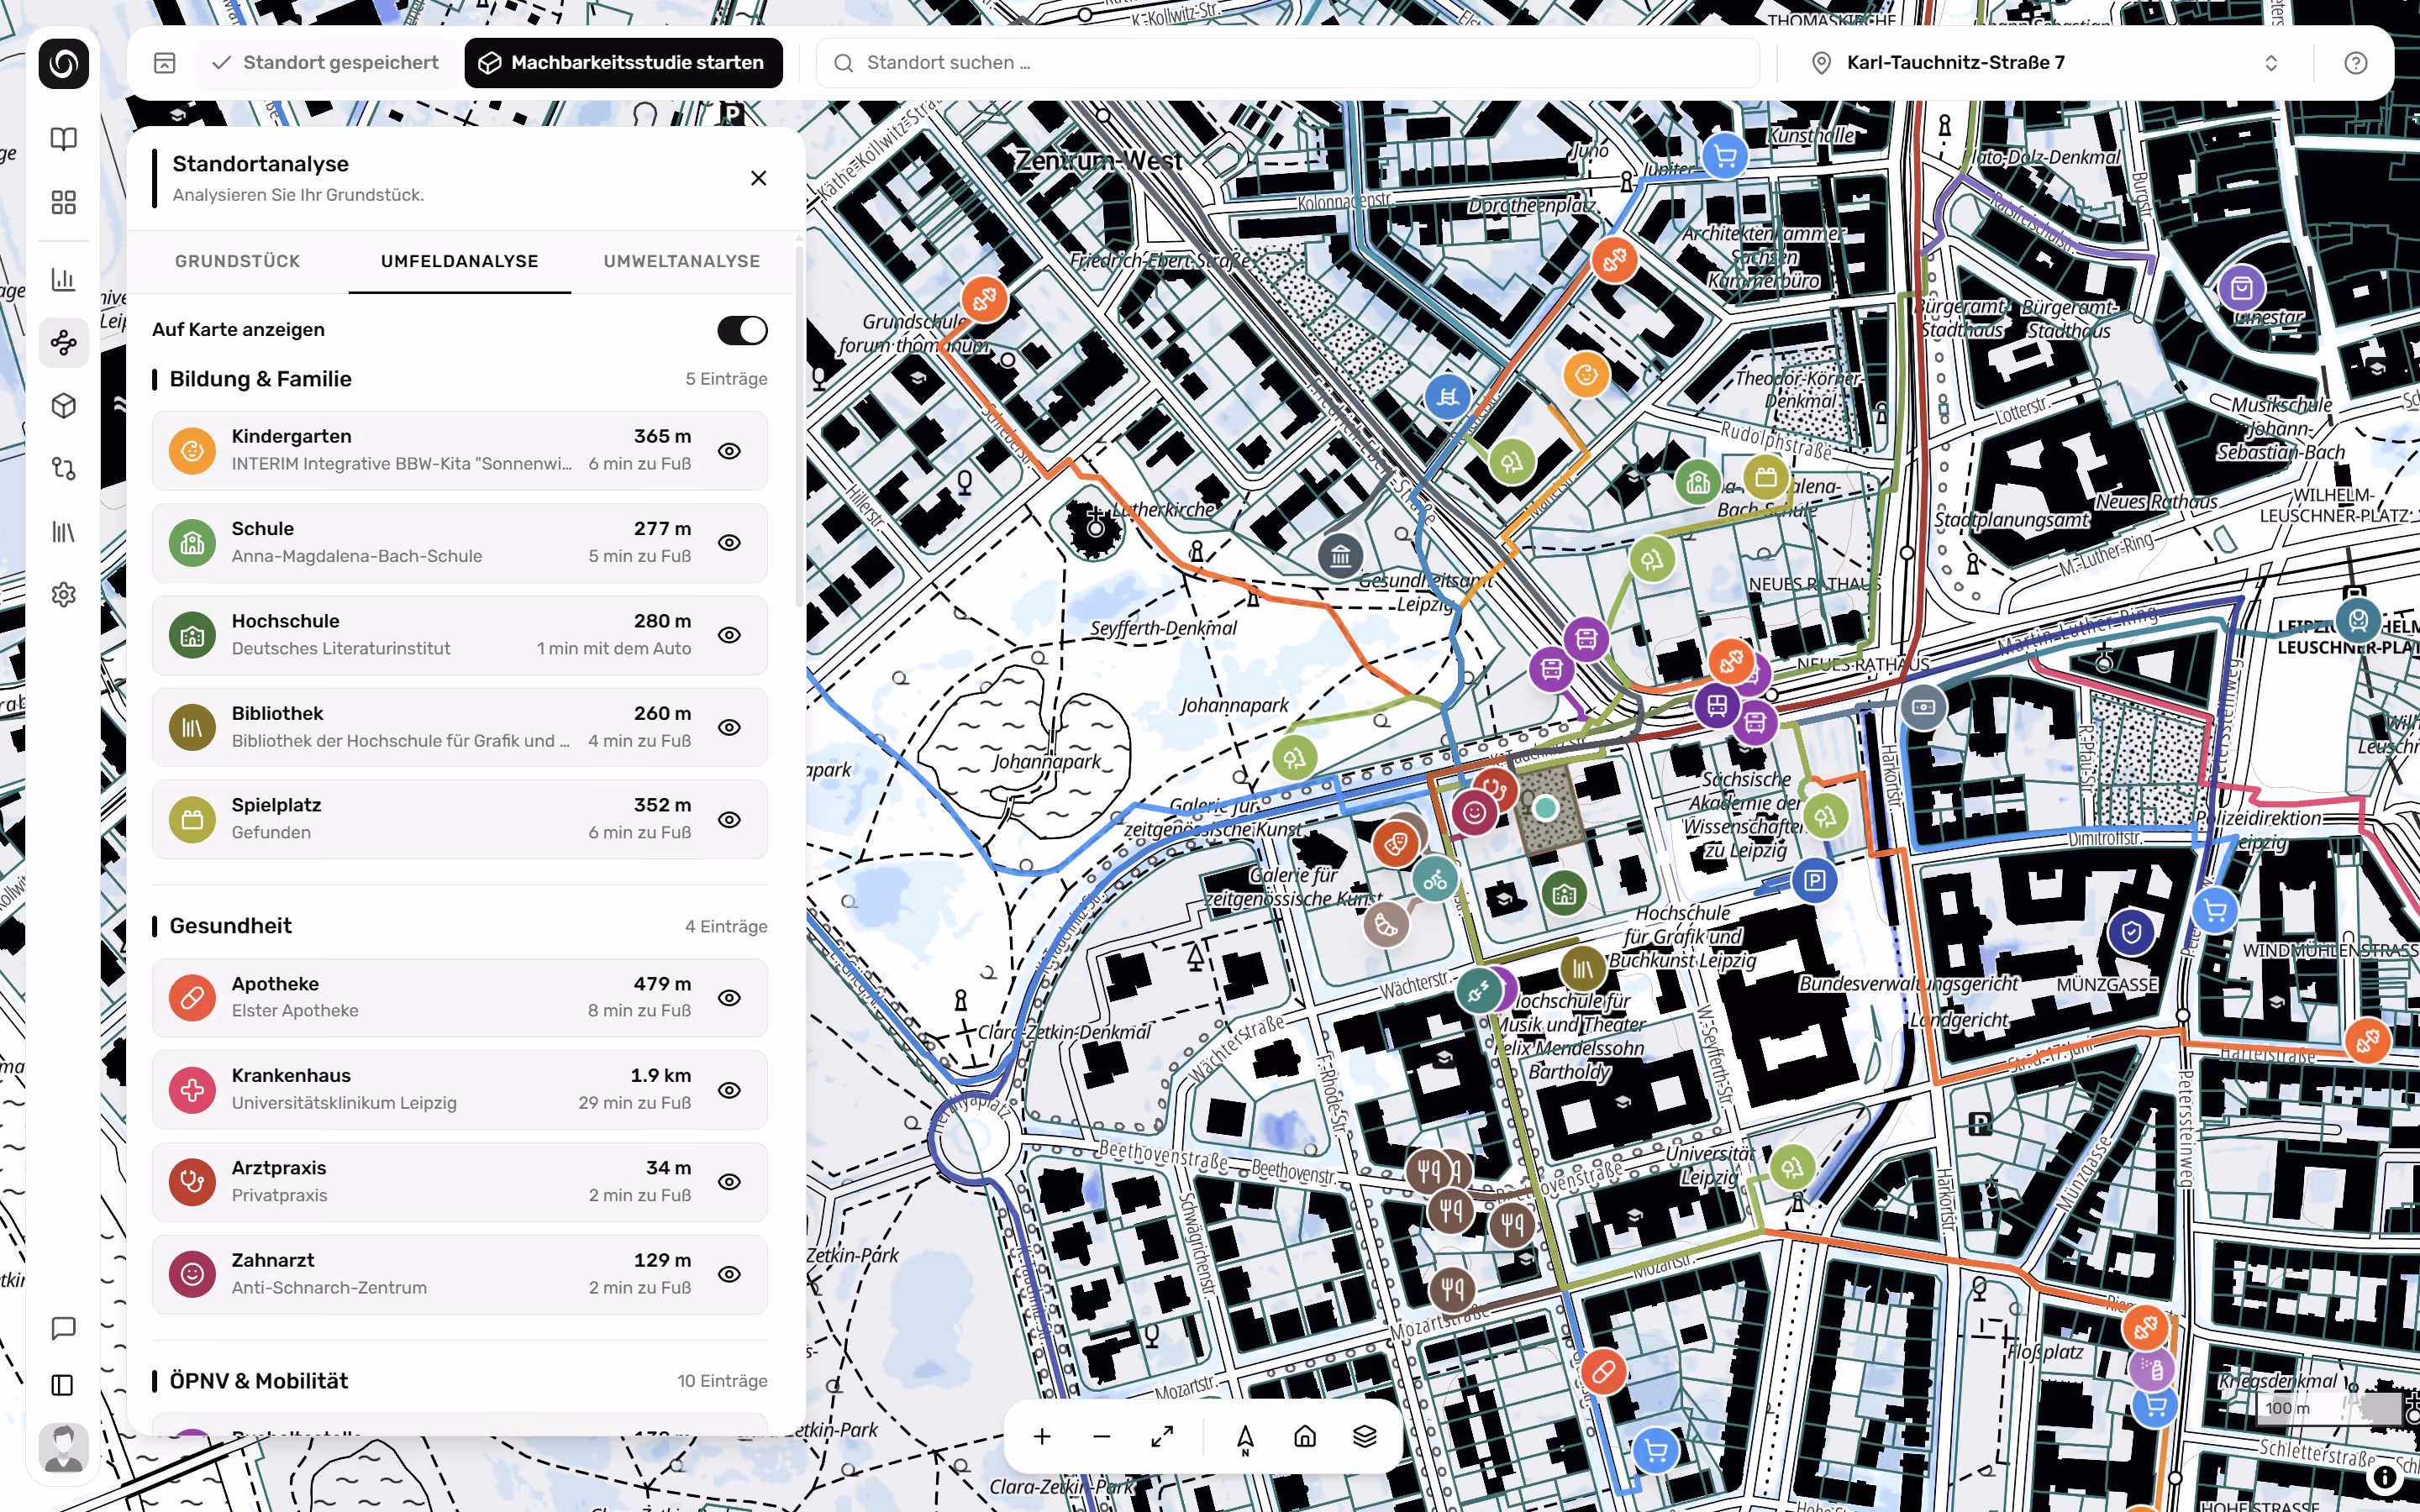Screen dimensions: 2420x1512
Task: Return to home view on map toolbar
Action: 1305,1437
